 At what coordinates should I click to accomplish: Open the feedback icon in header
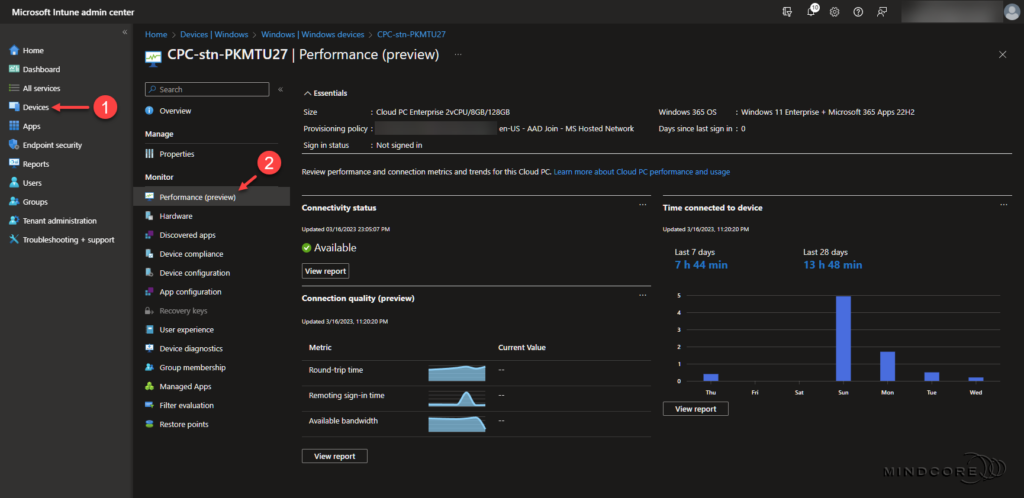[882, 12]
